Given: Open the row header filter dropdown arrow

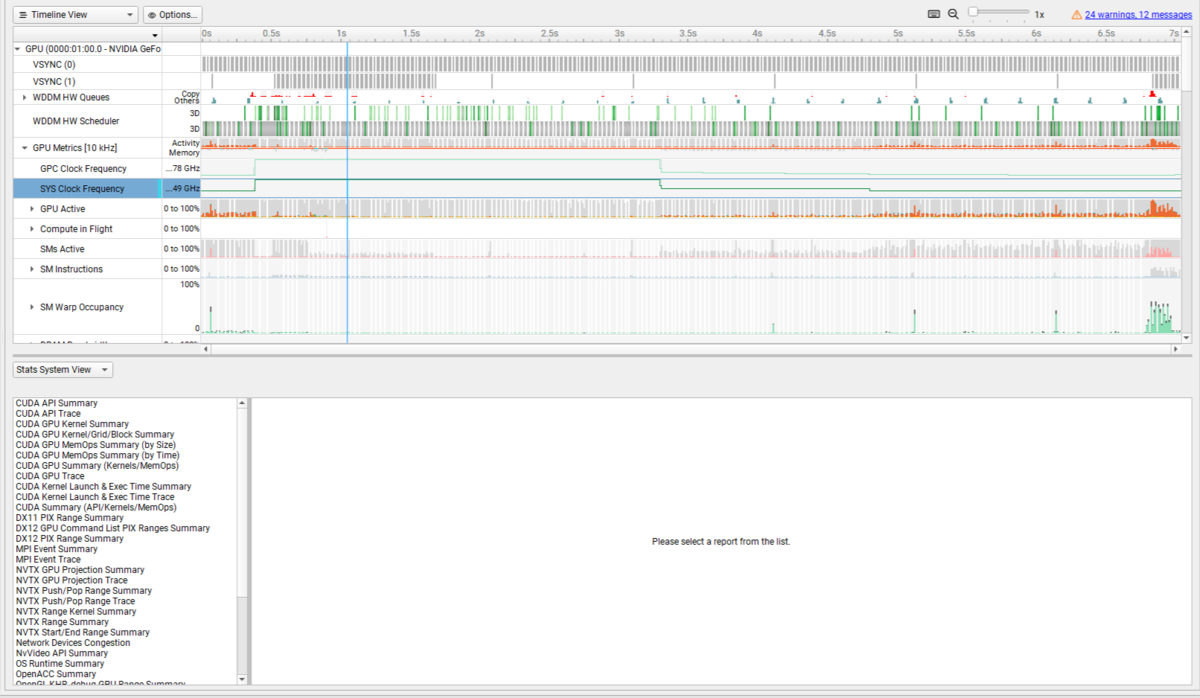Looking at the screenshot, I should (x=155, y=35).
